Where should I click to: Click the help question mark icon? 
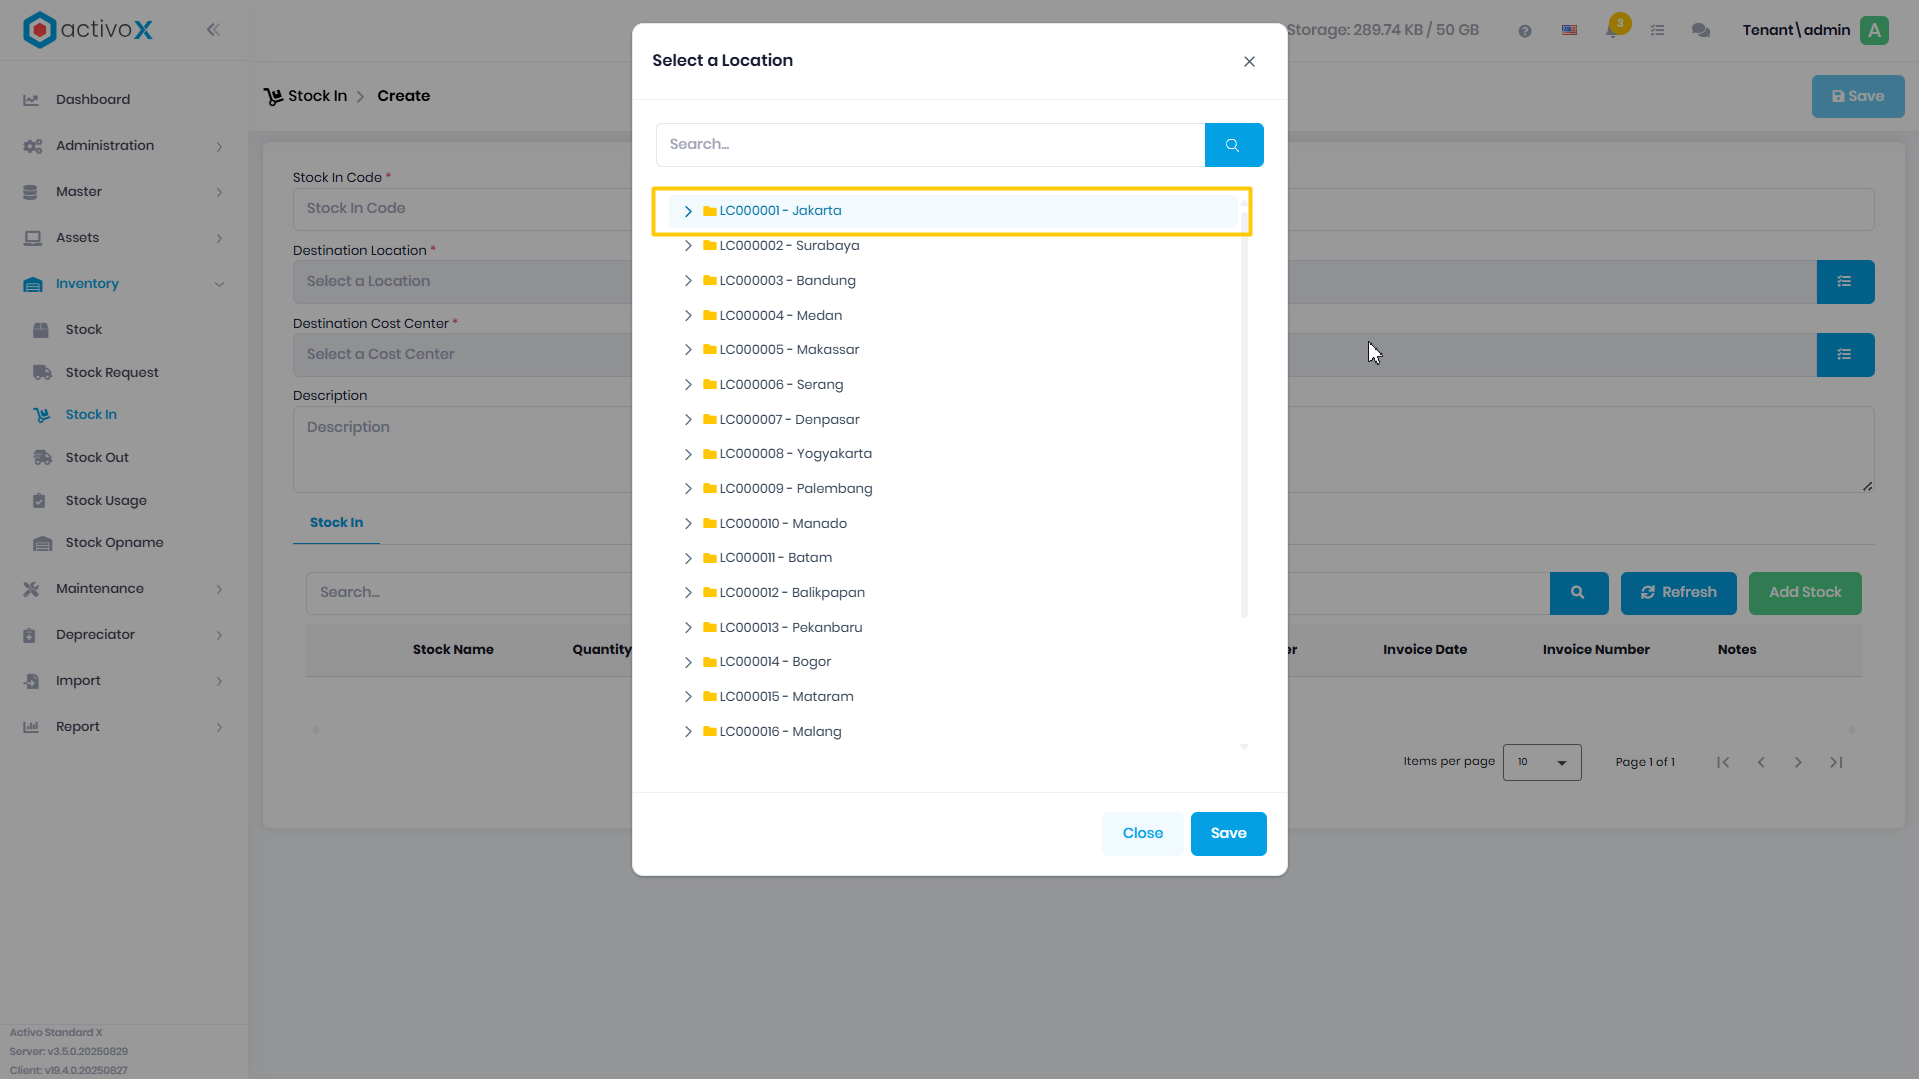click(x=1524, y=31)
